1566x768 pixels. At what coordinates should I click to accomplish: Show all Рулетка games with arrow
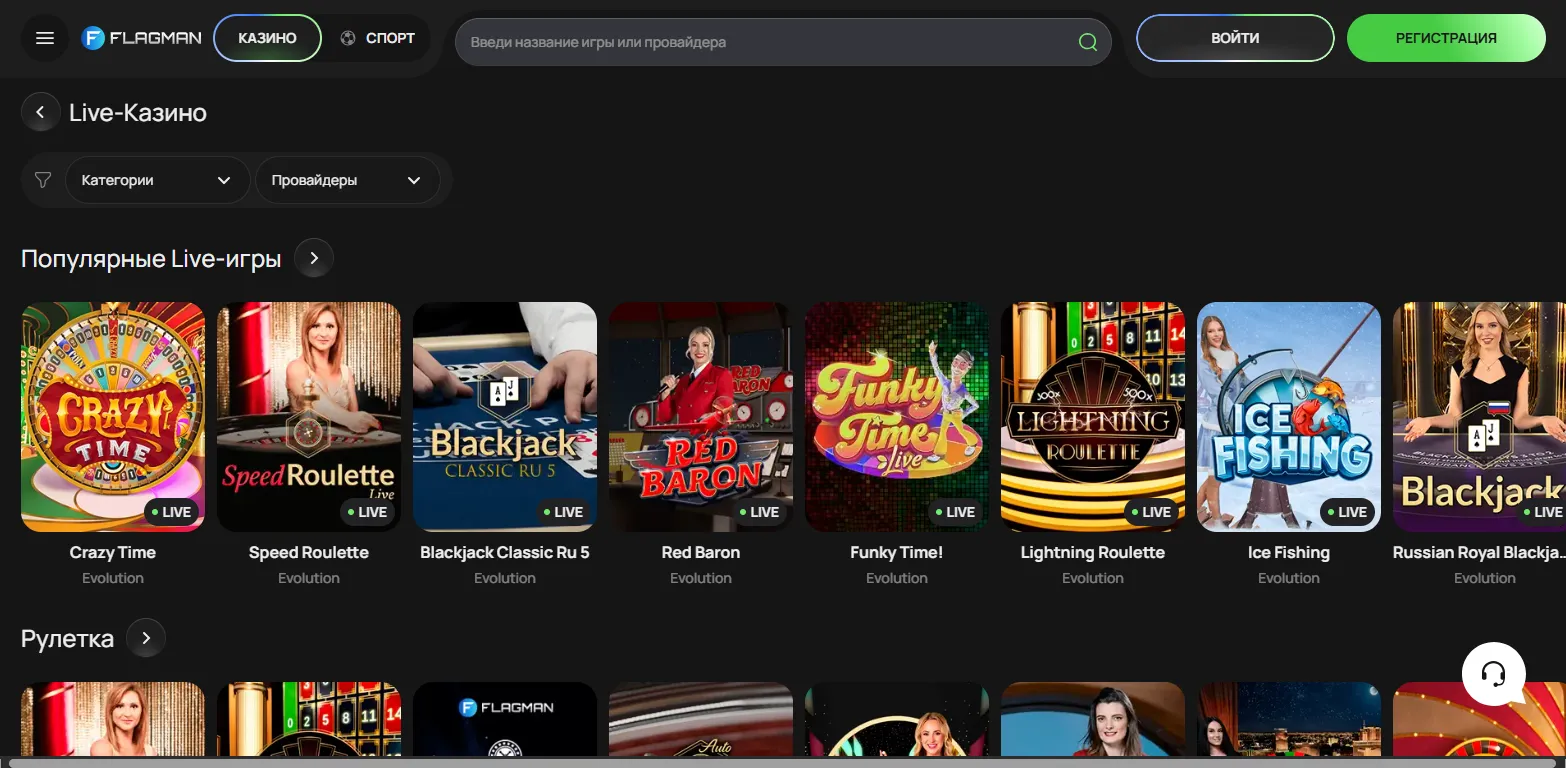click(x=146, y=638)
